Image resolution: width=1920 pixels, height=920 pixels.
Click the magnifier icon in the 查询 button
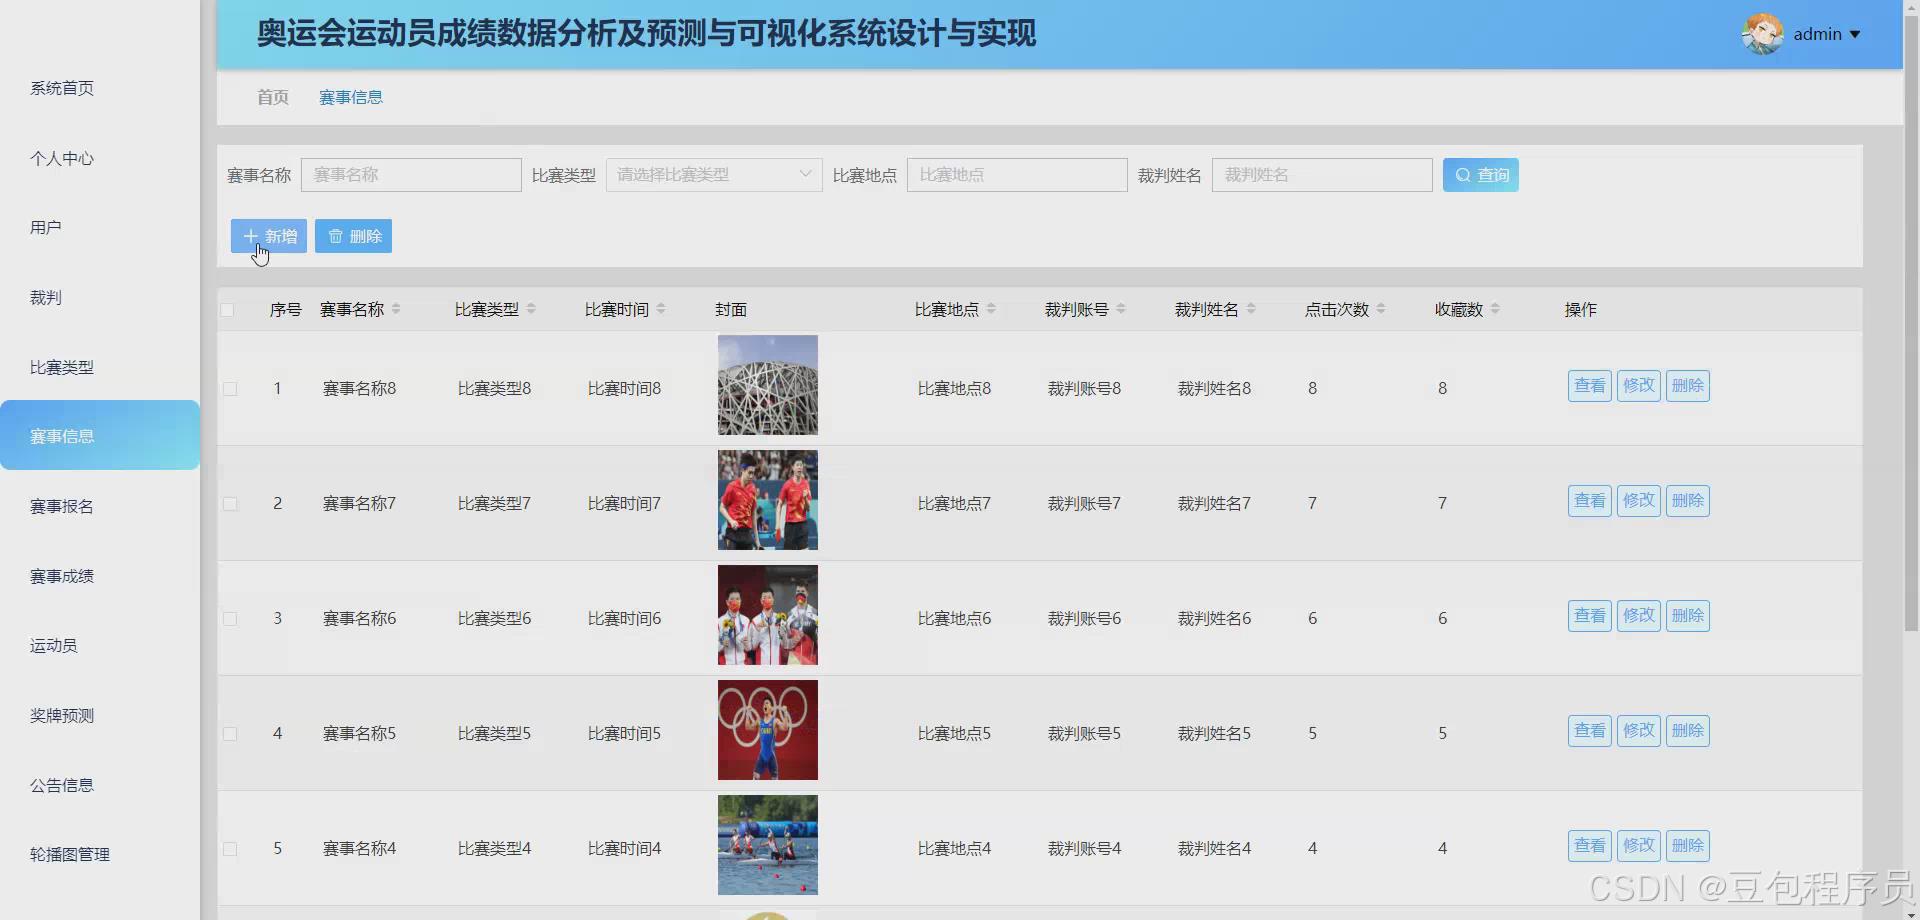point(1462,174)
